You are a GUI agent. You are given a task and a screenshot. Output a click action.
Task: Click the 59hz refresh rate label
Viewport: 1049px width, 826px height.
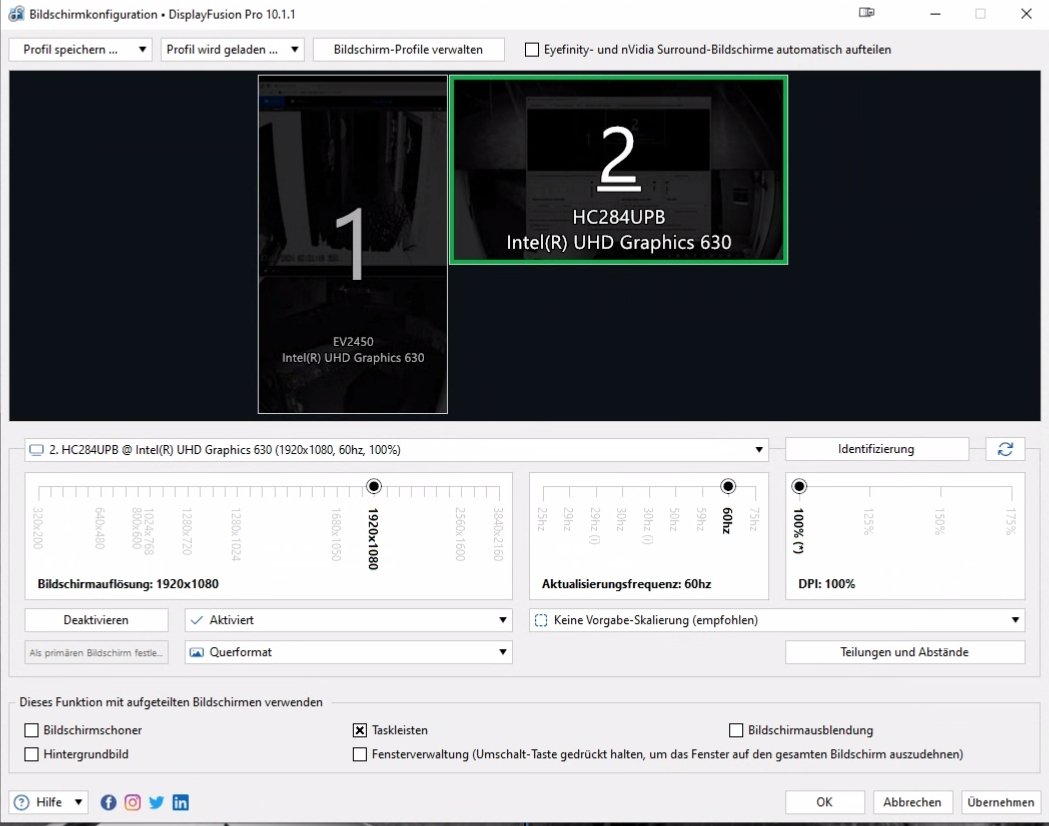click(x=701, y=520)
